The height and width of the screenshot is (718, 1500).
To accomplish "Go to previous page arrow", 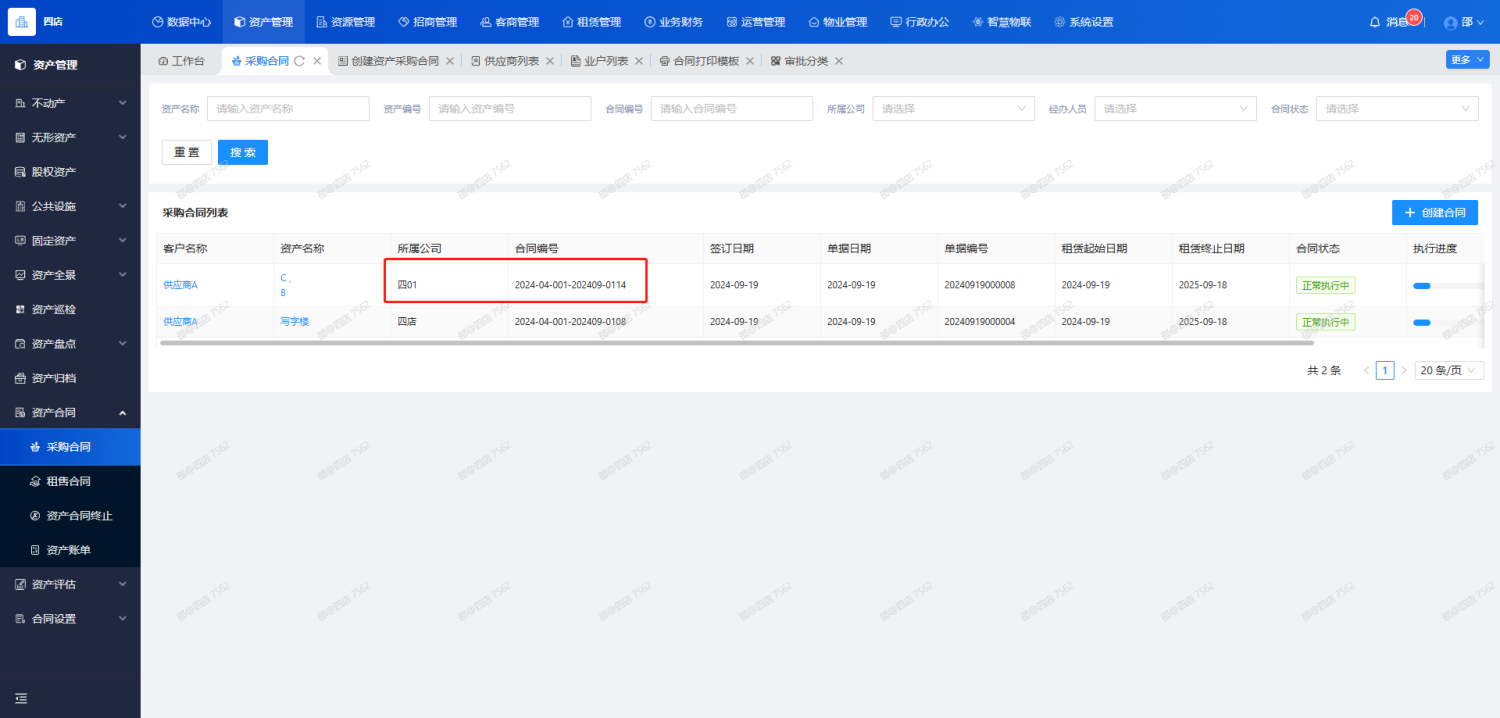I will 1366,371.
